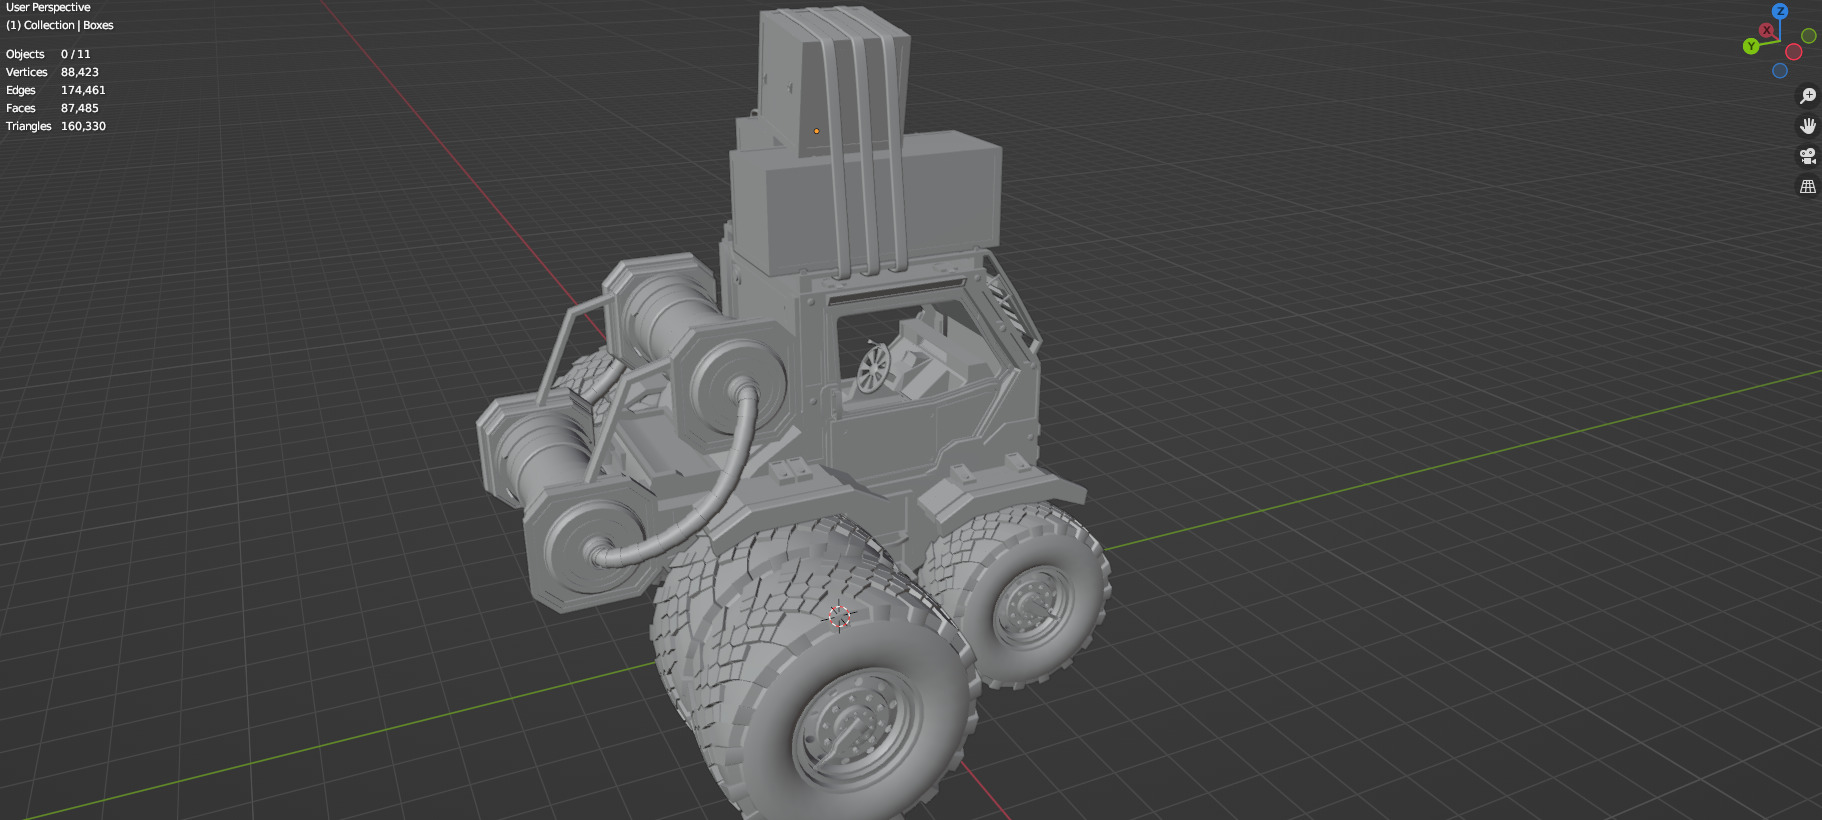Click the blue Z axis gizmo ball
The width and height of the screenshot is (1822, 820).
click(1780, 11)
